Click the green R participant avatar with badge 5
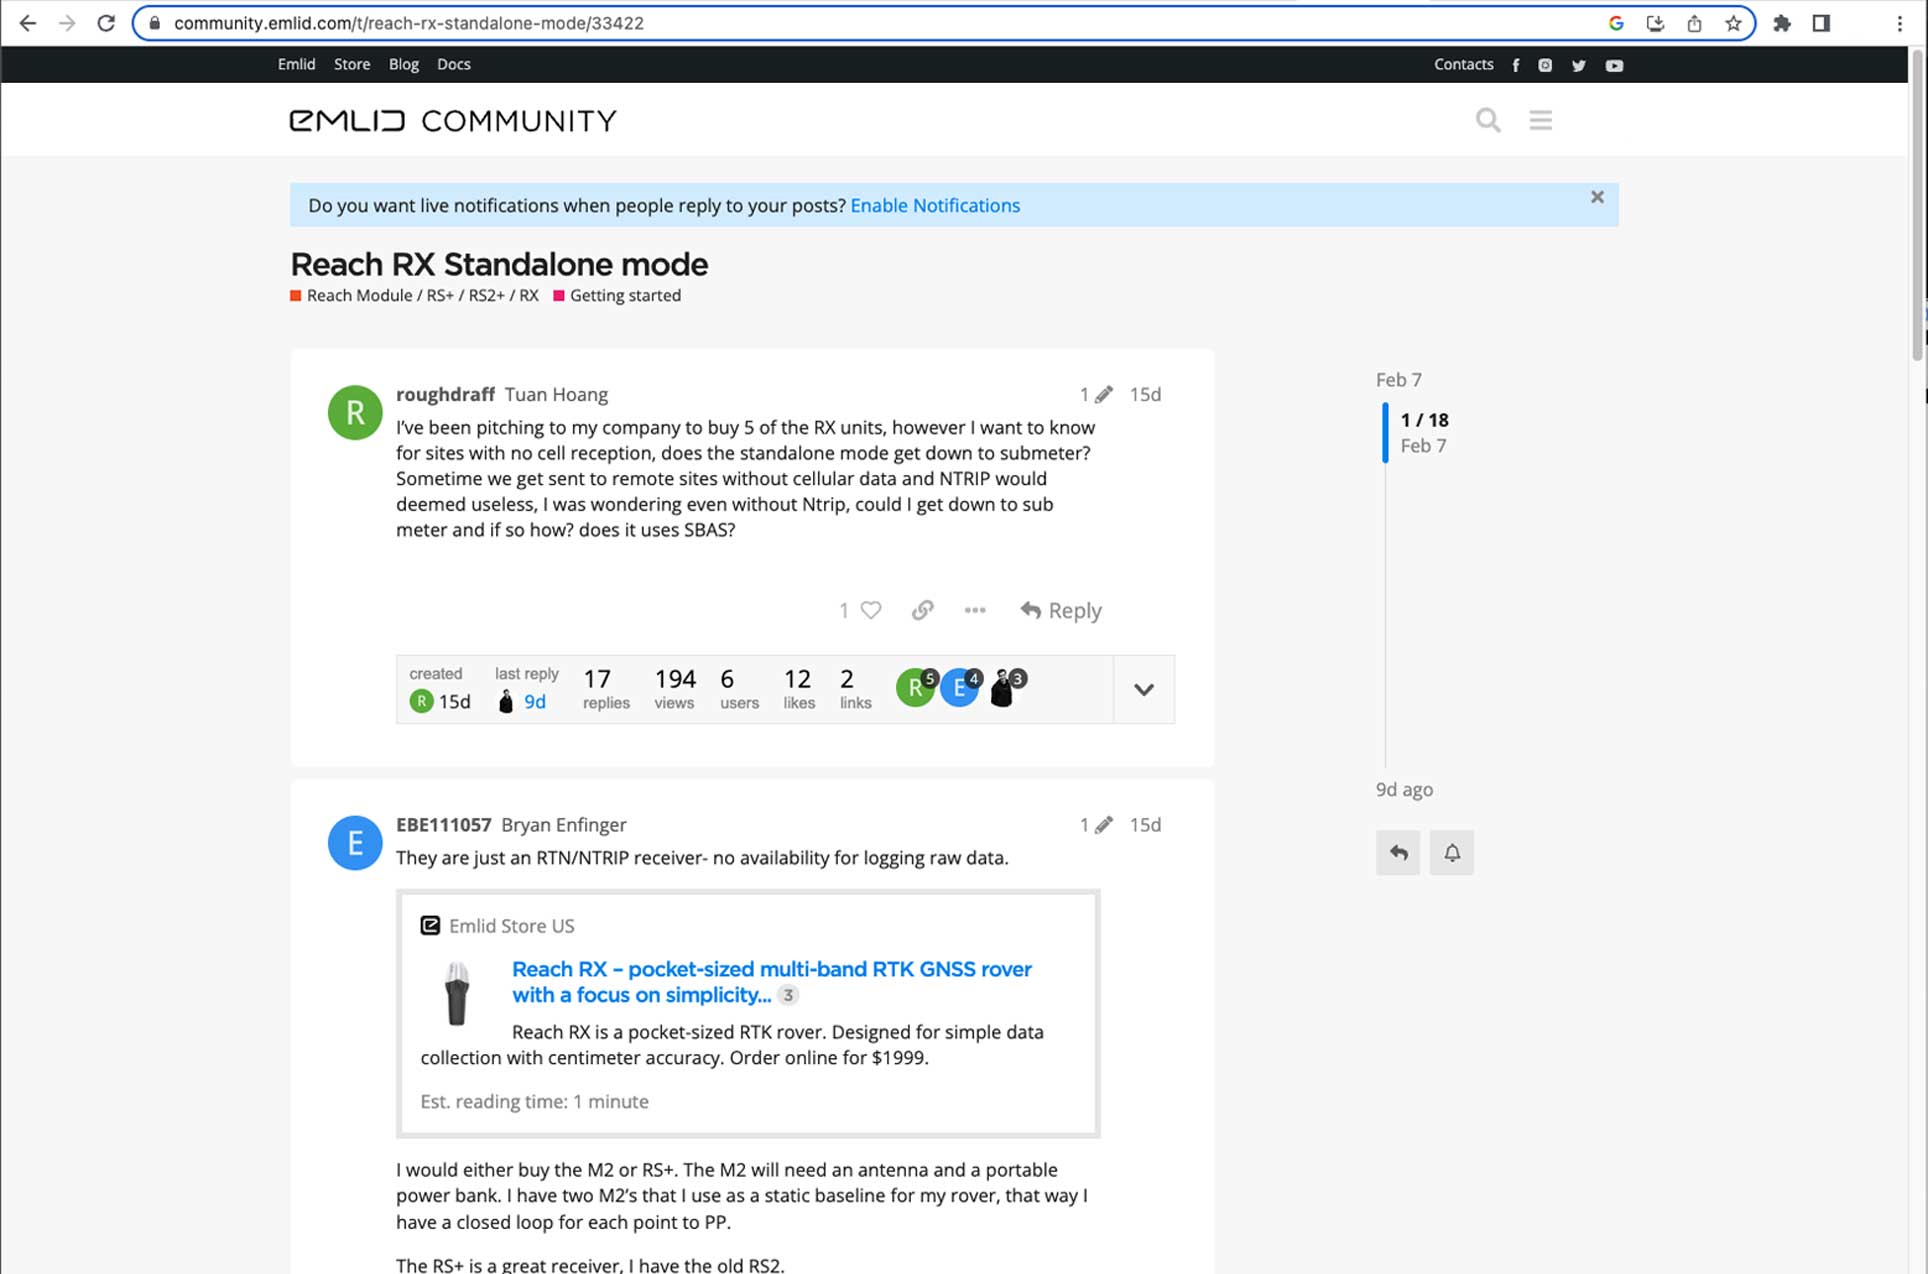Image resolution: width=1928 pixels, height=1274 pixels. (916, 687)
